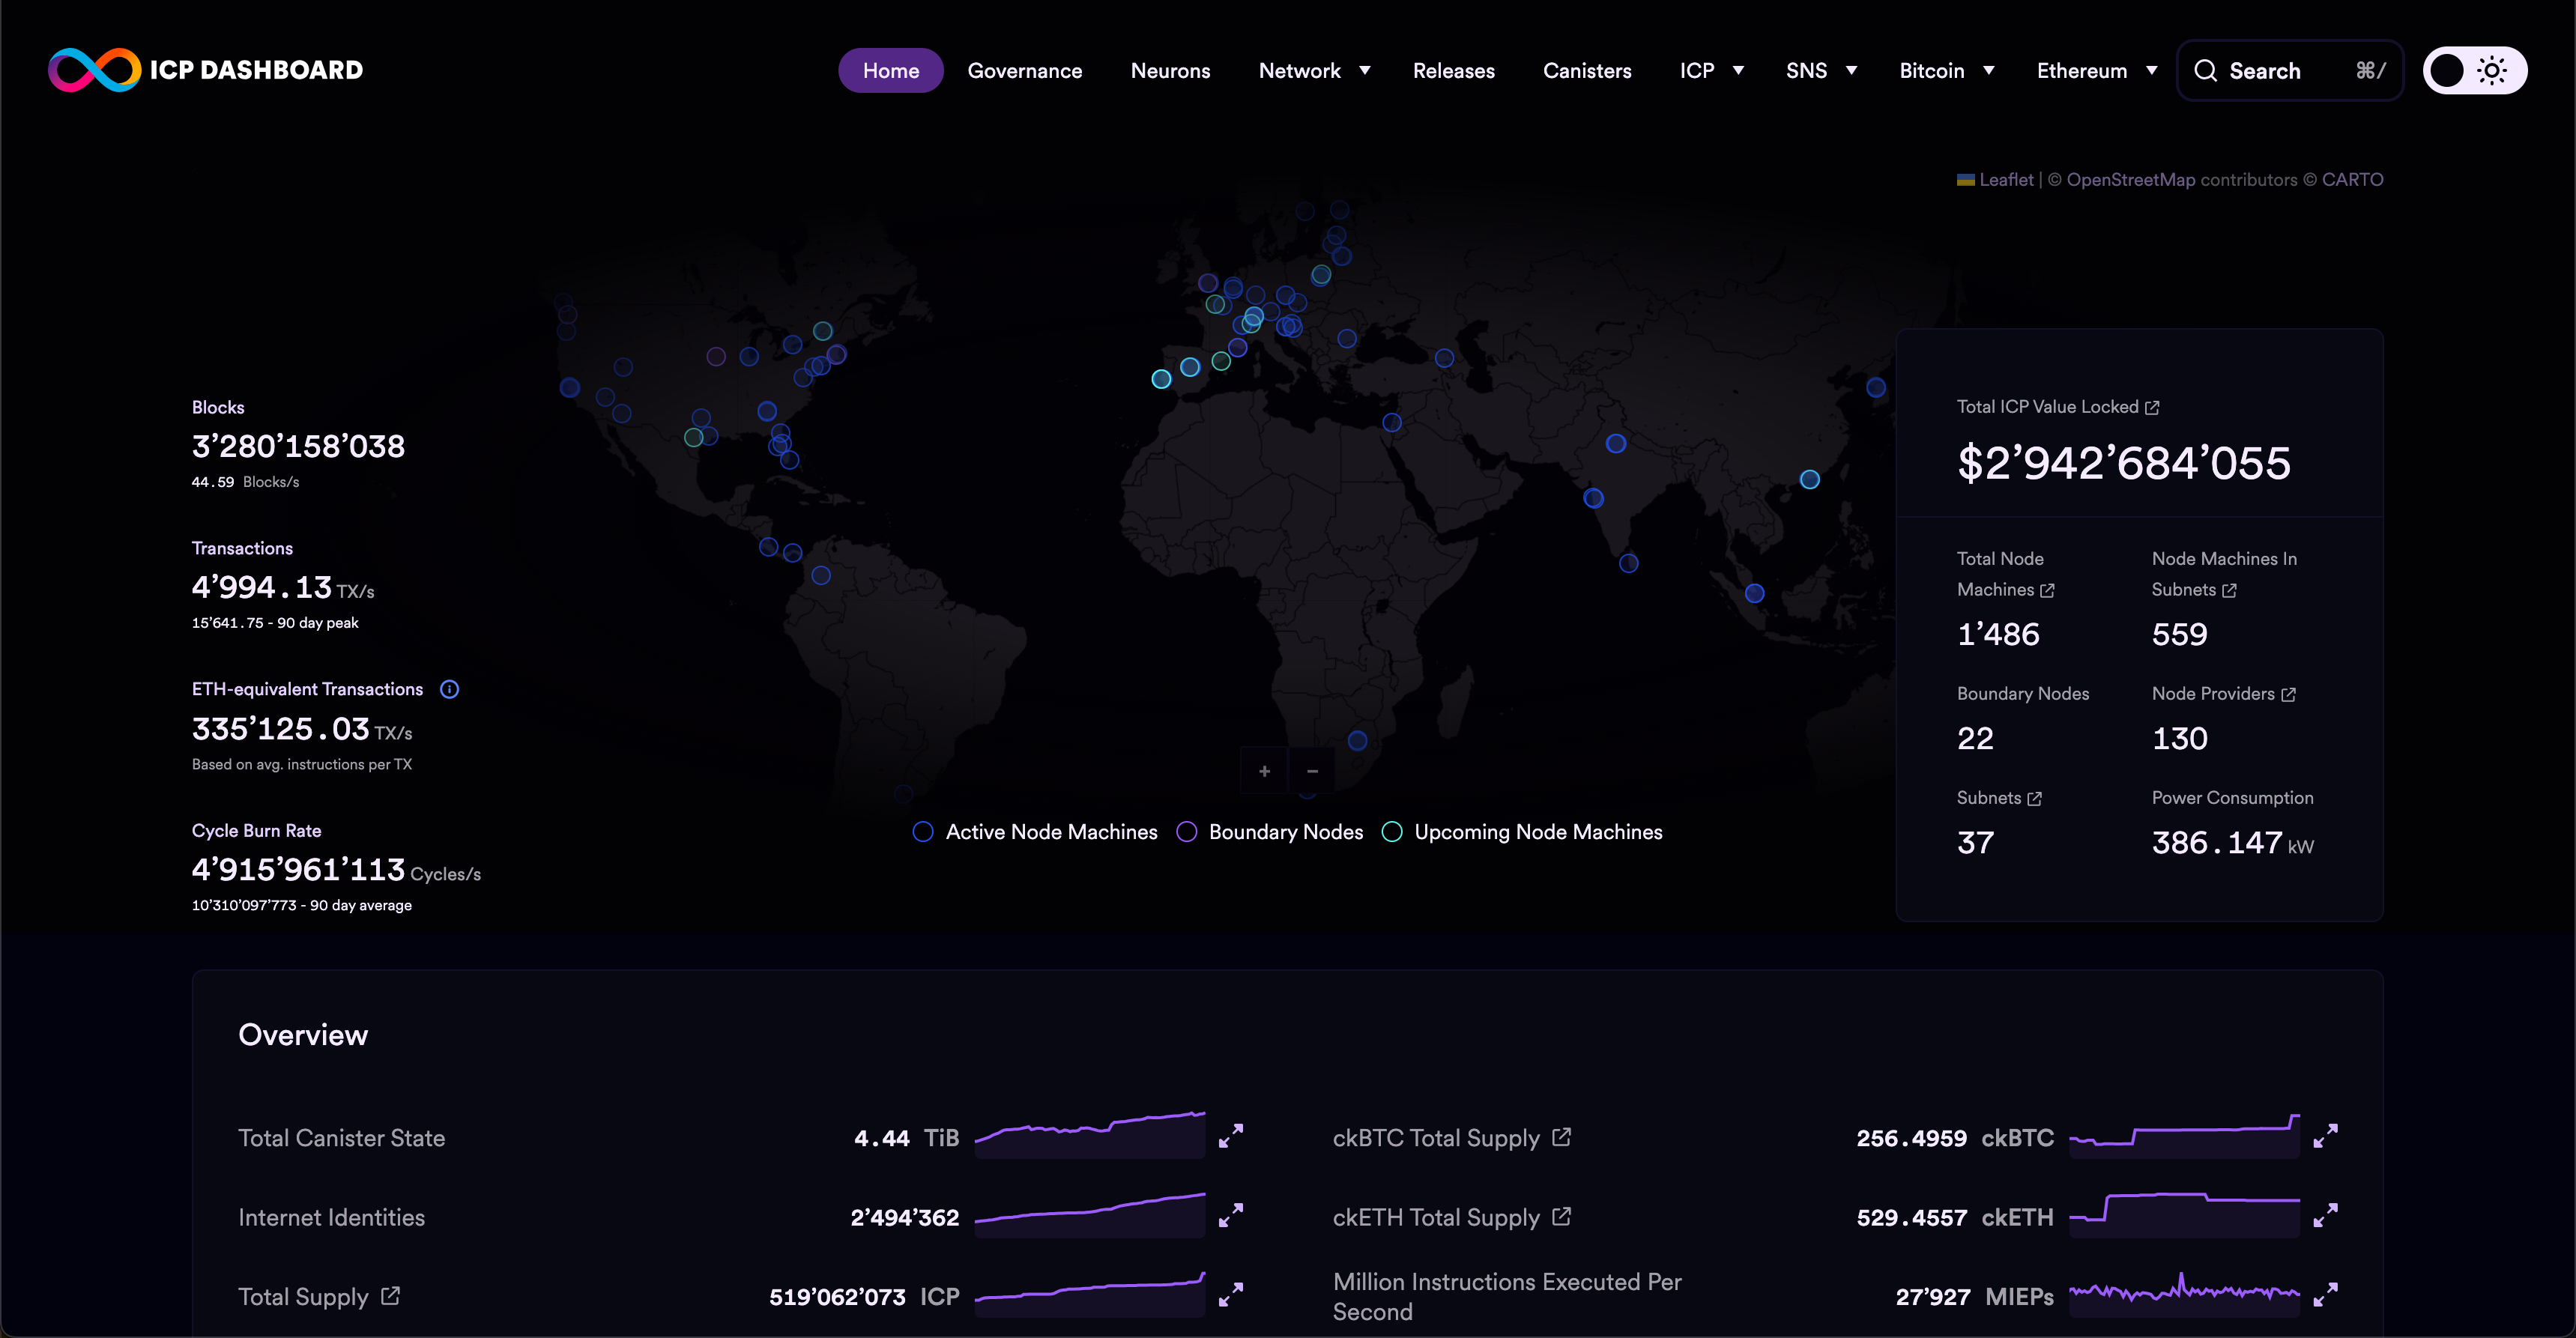Image resolution: width=2576 pixels, height=1338 pixels.
Task: Expand the ckBTC Total Supply chart
Action: click(x=2325, y=1136)
